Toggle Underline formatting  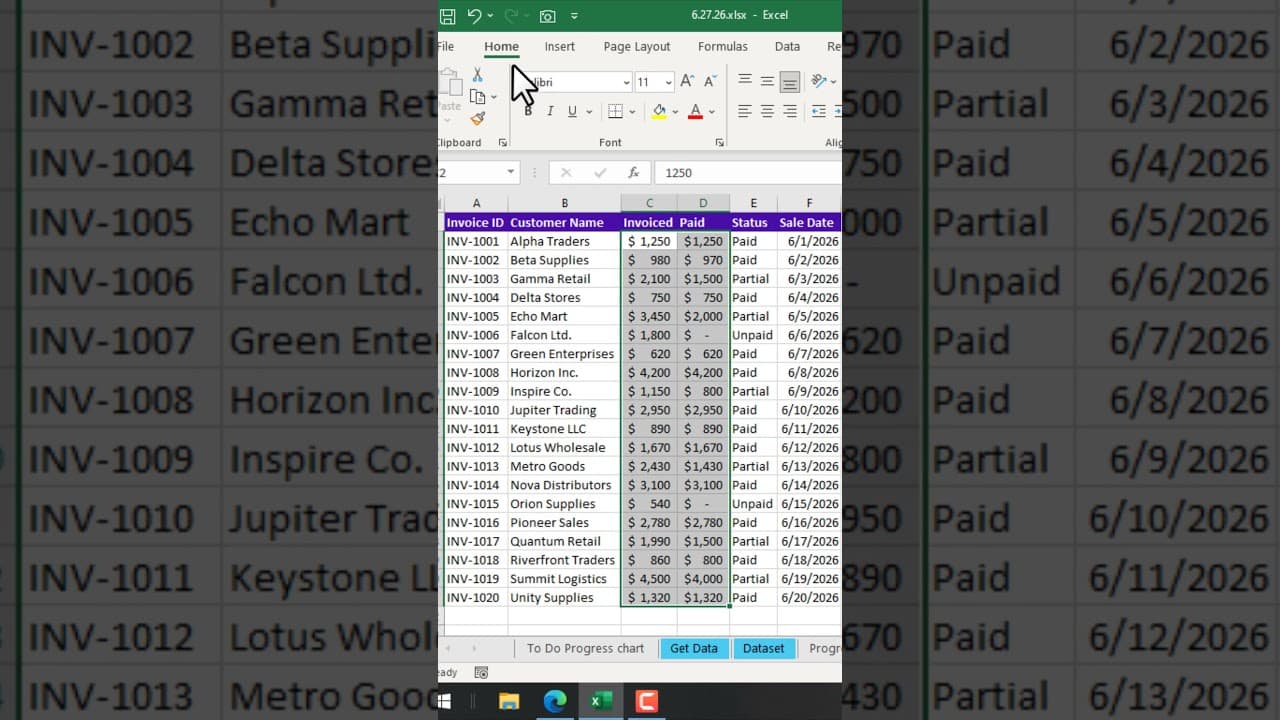point(572,111)
